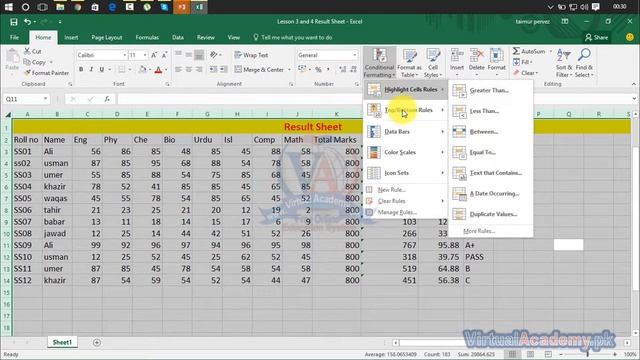This screenshot has width=640, height=360.
Task: Click Tell me what you want to do
Action: [293, 37]
